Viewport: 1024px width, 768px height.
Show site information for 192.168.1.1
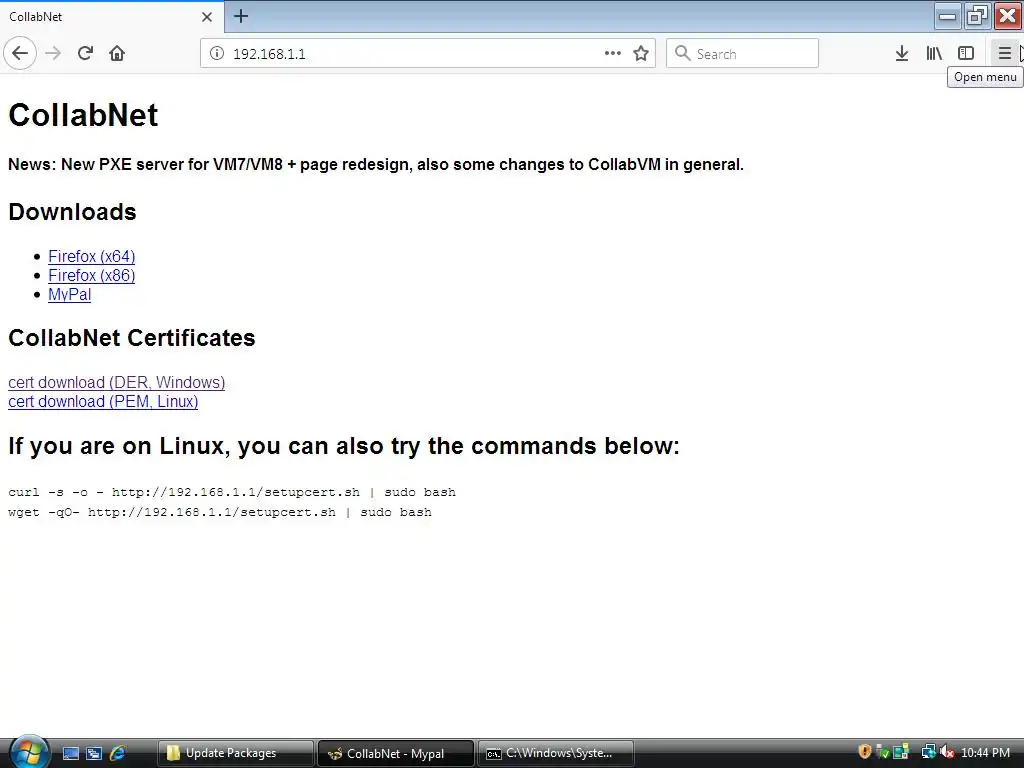click(217, 54)
